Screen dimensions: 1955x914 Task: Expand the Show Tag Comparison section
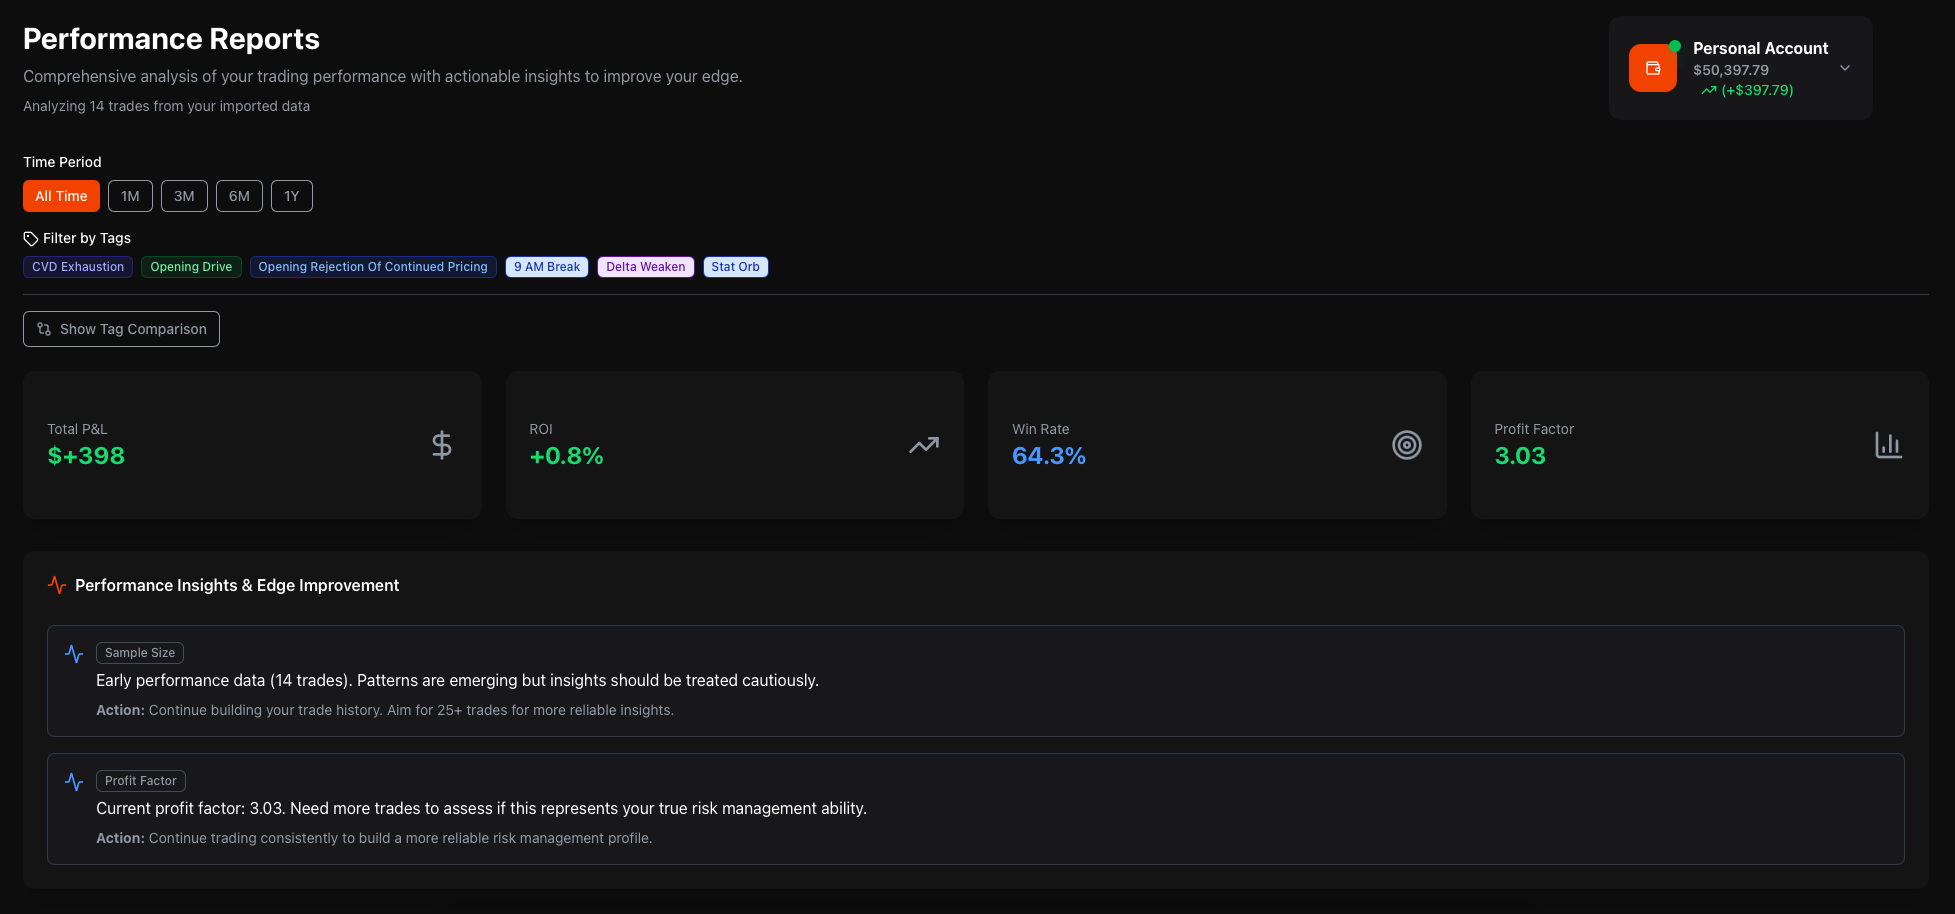121,329
